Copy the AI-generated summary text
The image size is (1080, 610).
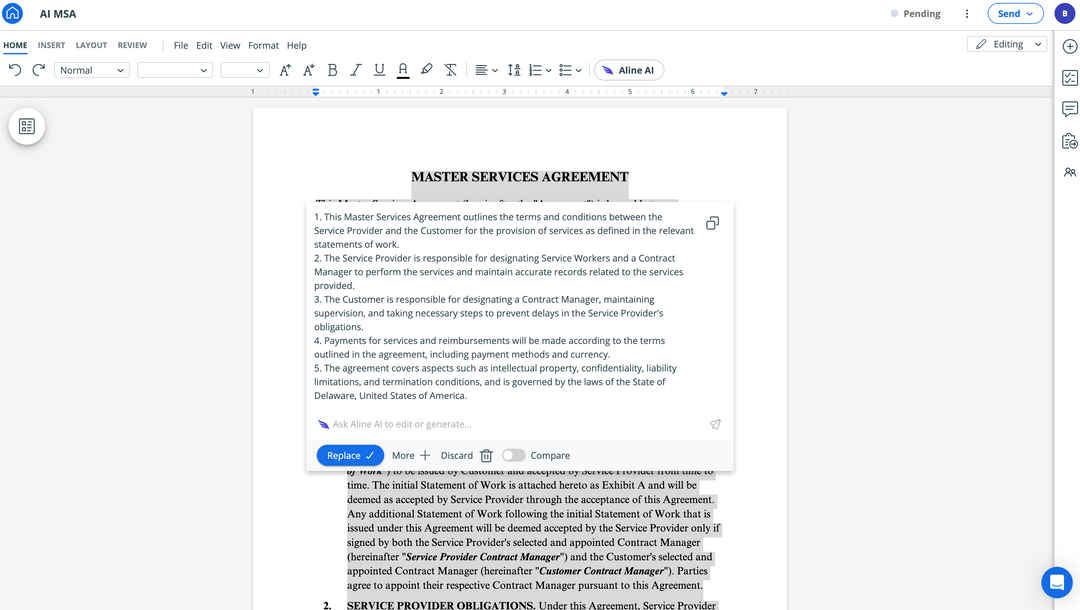tap(712, 223)
